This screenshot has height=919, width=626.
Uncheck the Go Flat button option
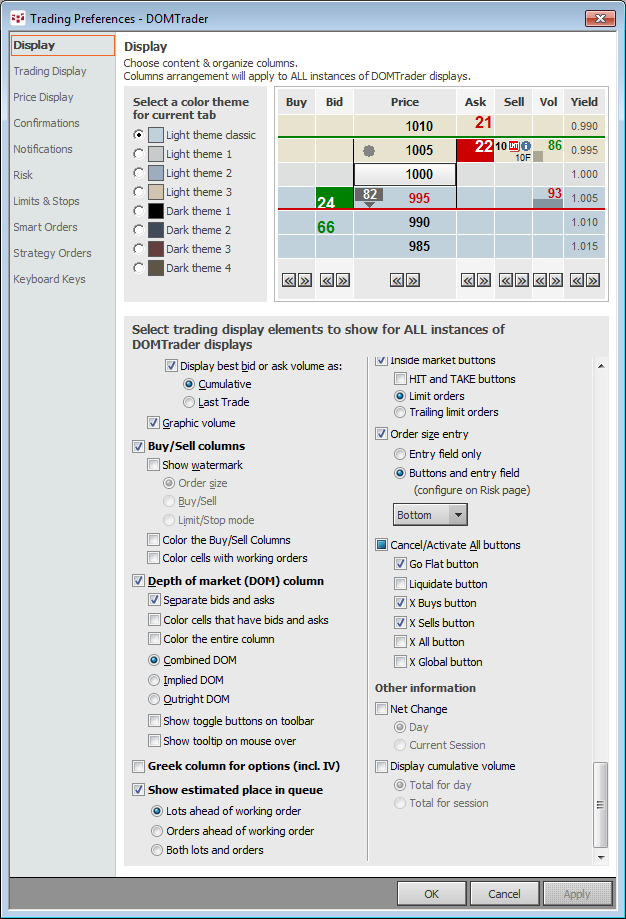[x=401, y=564]
